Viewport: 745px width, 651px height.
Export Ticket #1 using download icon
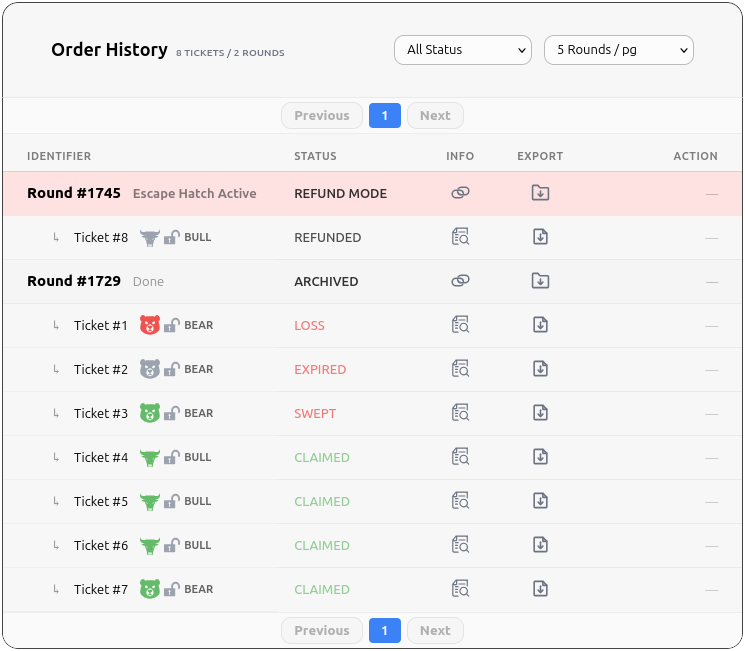click(x=540, y=325)
